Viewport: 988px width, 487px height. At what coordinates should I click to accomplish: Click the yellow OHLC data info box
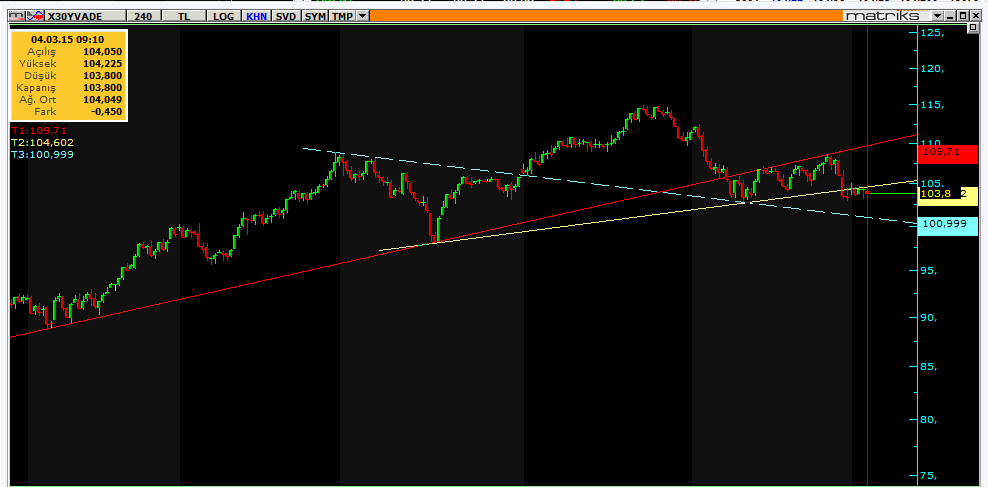point(70,76)
